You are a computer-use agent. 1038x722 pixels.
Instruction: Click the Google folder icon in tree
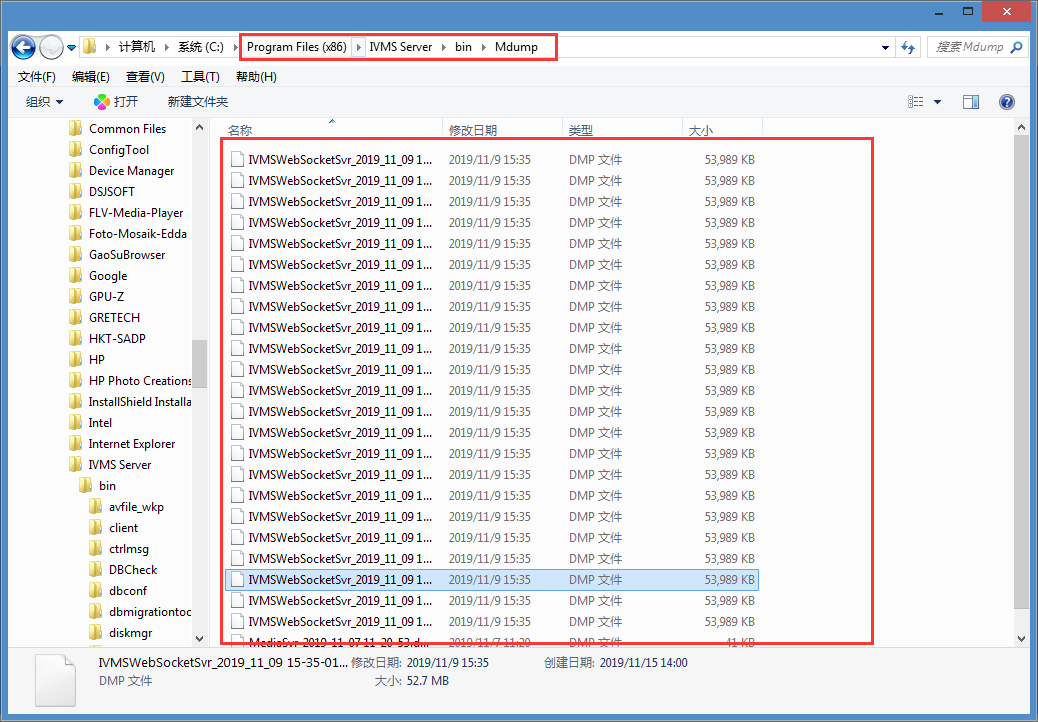click(75, 276)
